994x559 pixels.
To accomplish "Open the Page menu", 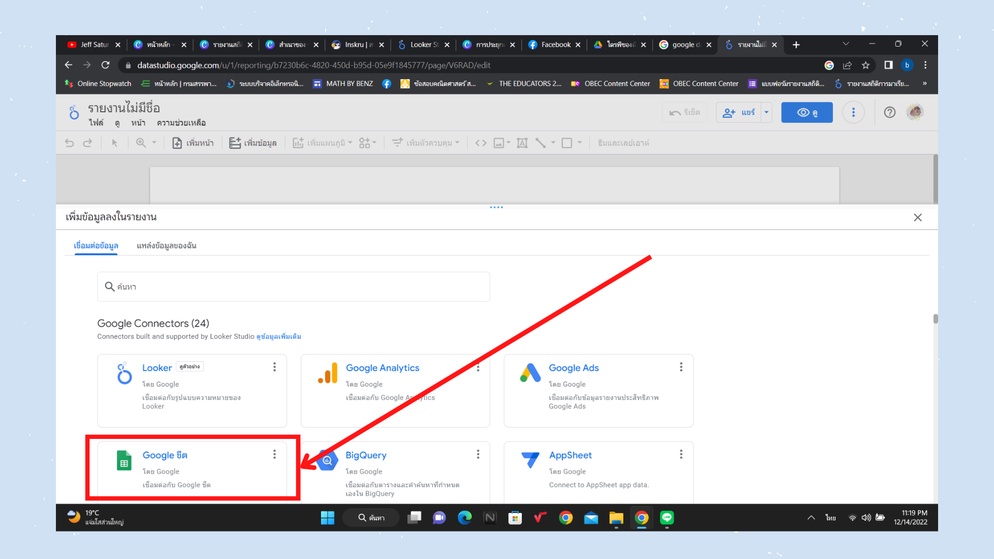I will 138,123.
